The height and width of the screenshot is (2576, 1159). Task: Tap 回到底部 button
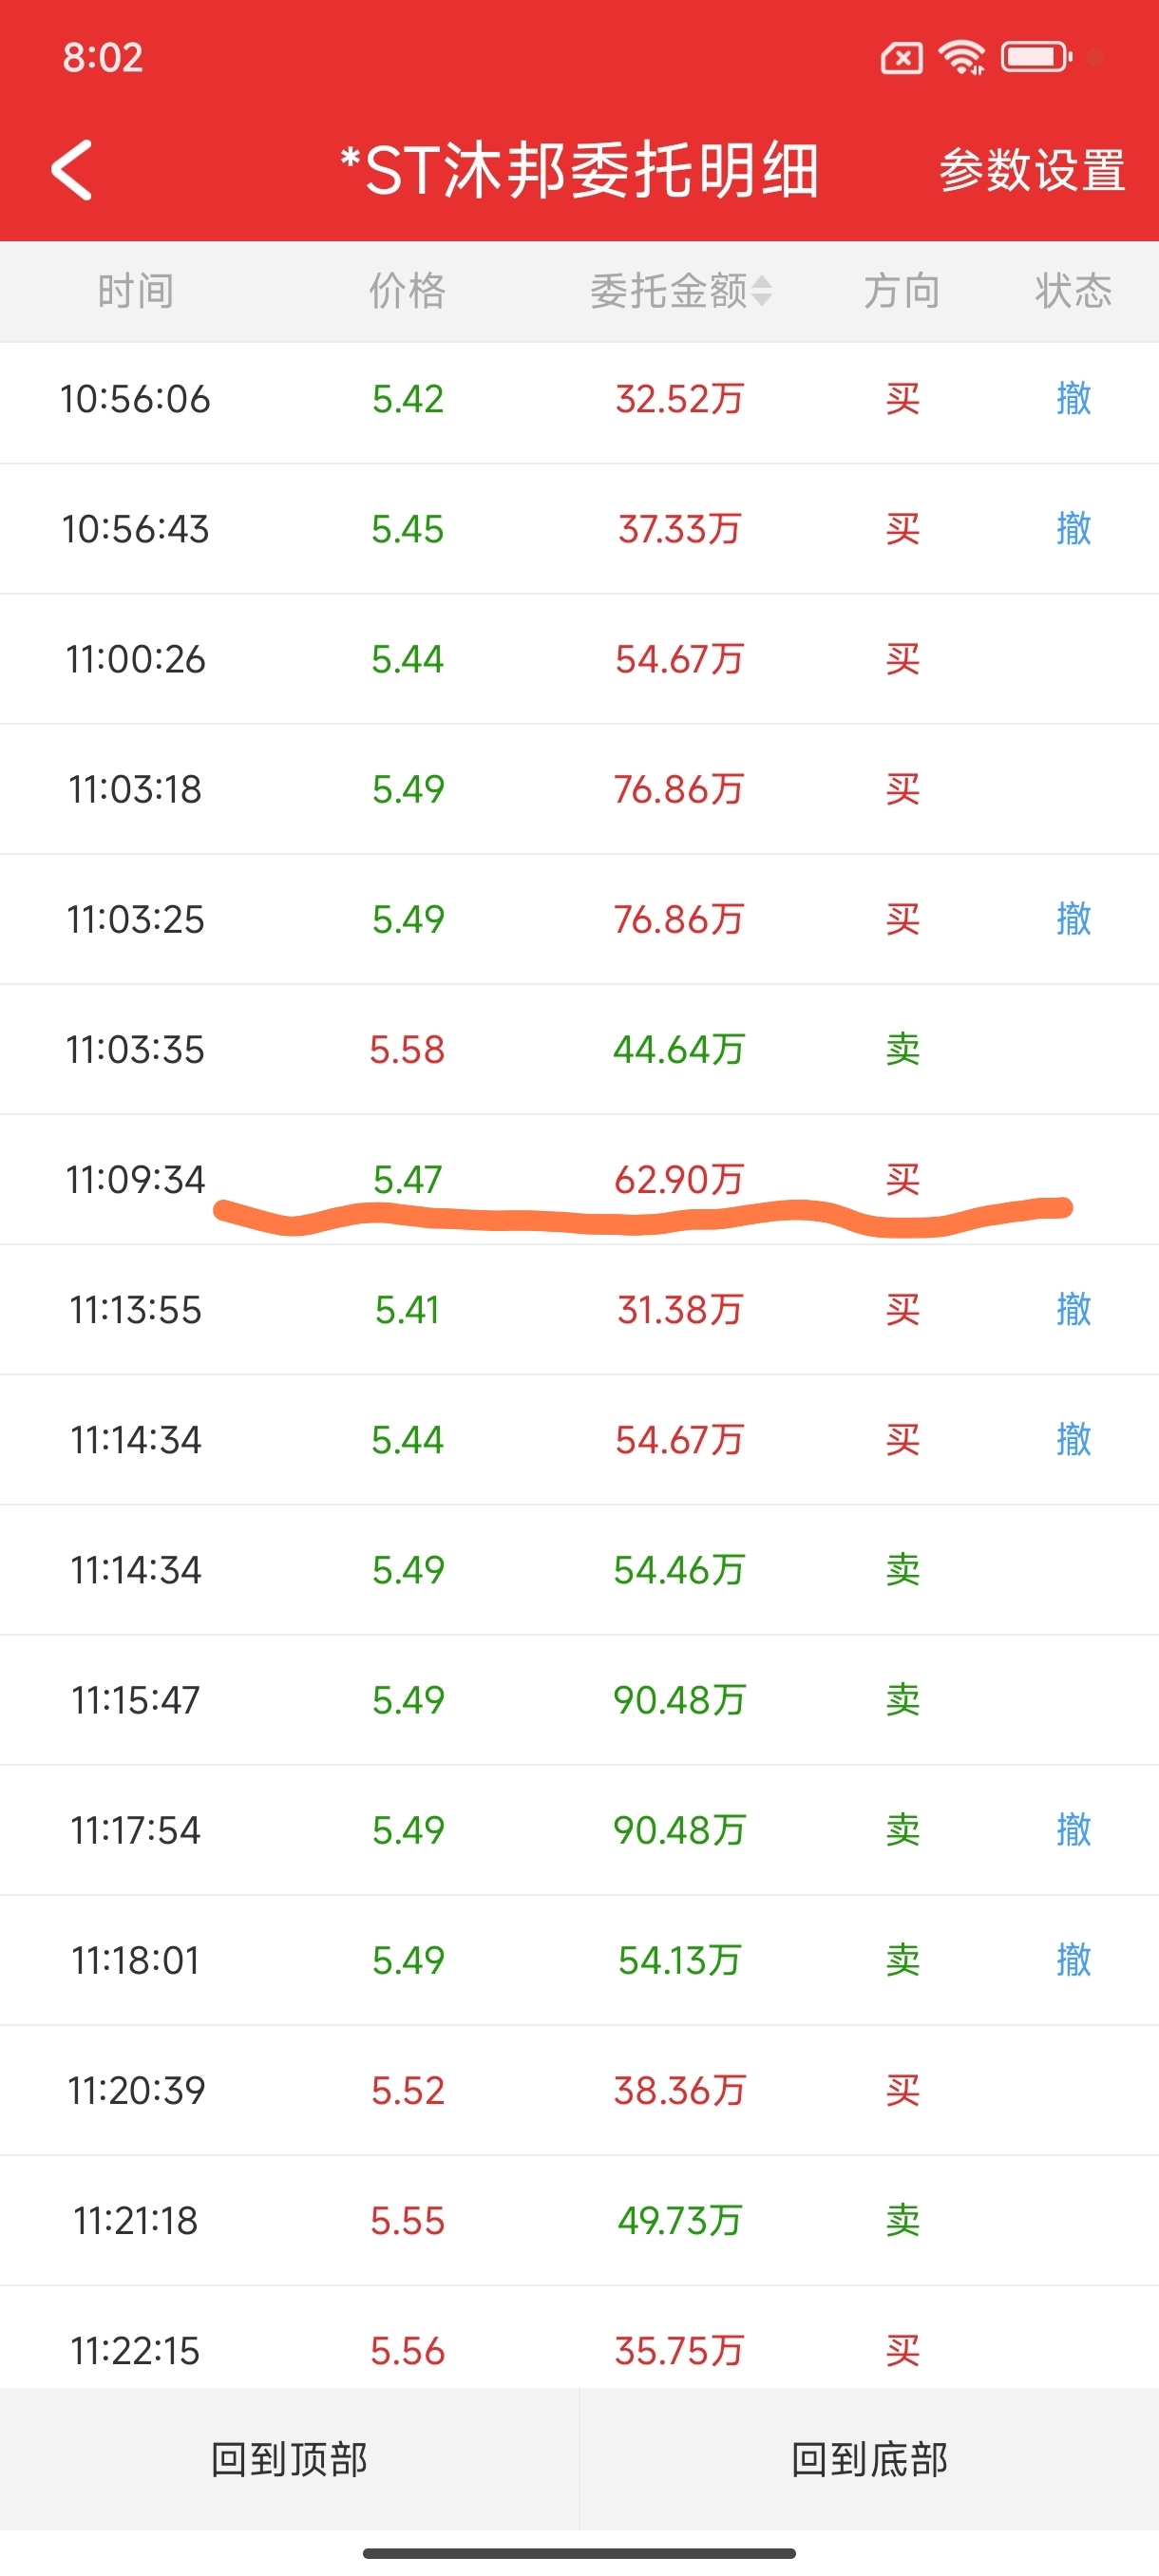[869, 2459]
